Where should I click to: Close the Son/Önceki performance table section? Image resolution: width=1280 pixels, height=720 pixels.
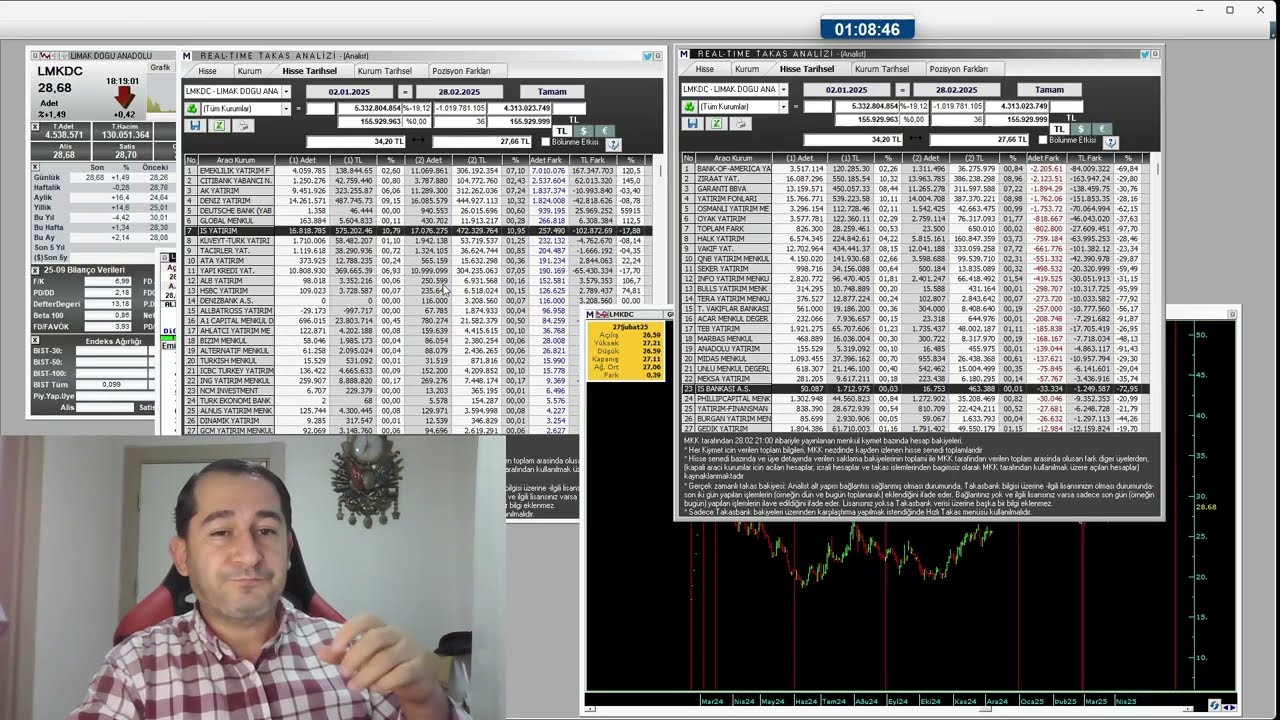(x=36, y=168)
